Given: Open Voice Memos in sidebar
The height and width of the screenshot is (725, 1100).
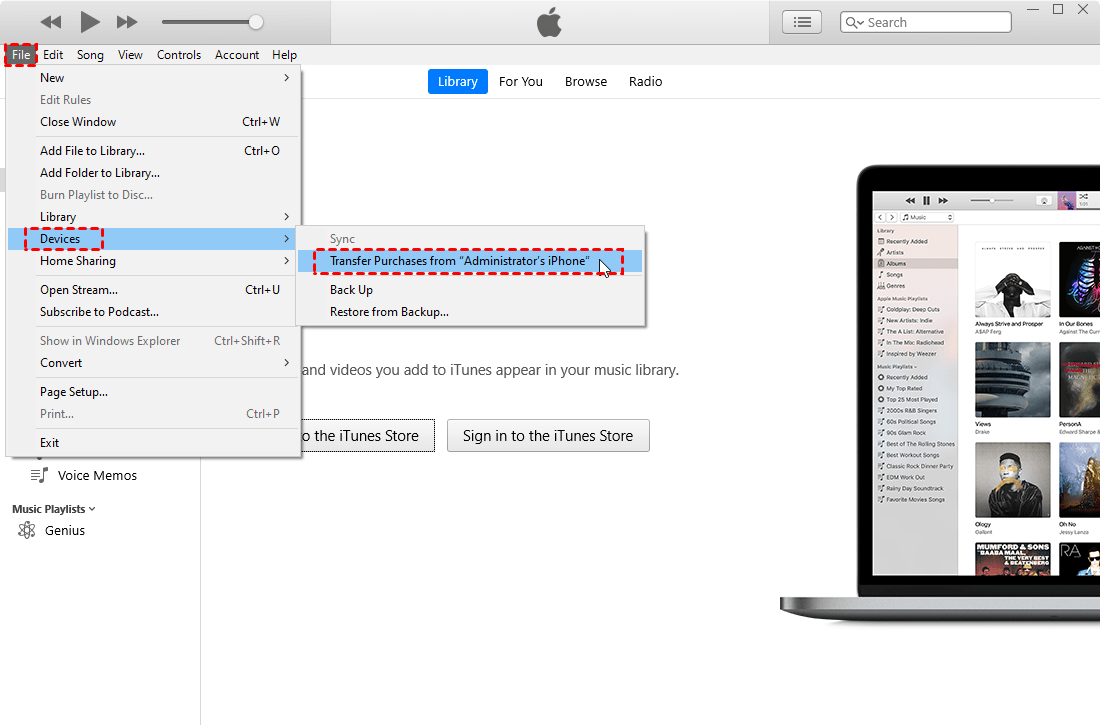Looking at the screenshot, I should 97,476.
